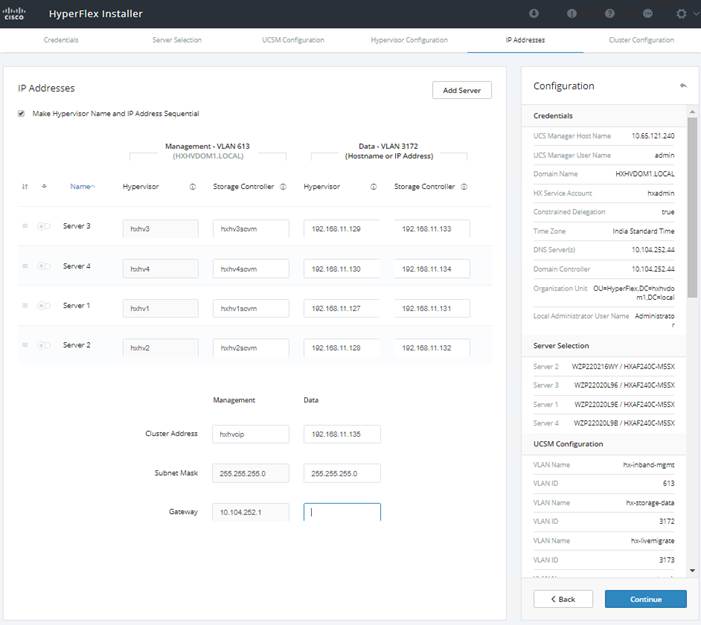Collapse the Configuration side panel
Screen dimensions: 701x625
coord(683,86)
